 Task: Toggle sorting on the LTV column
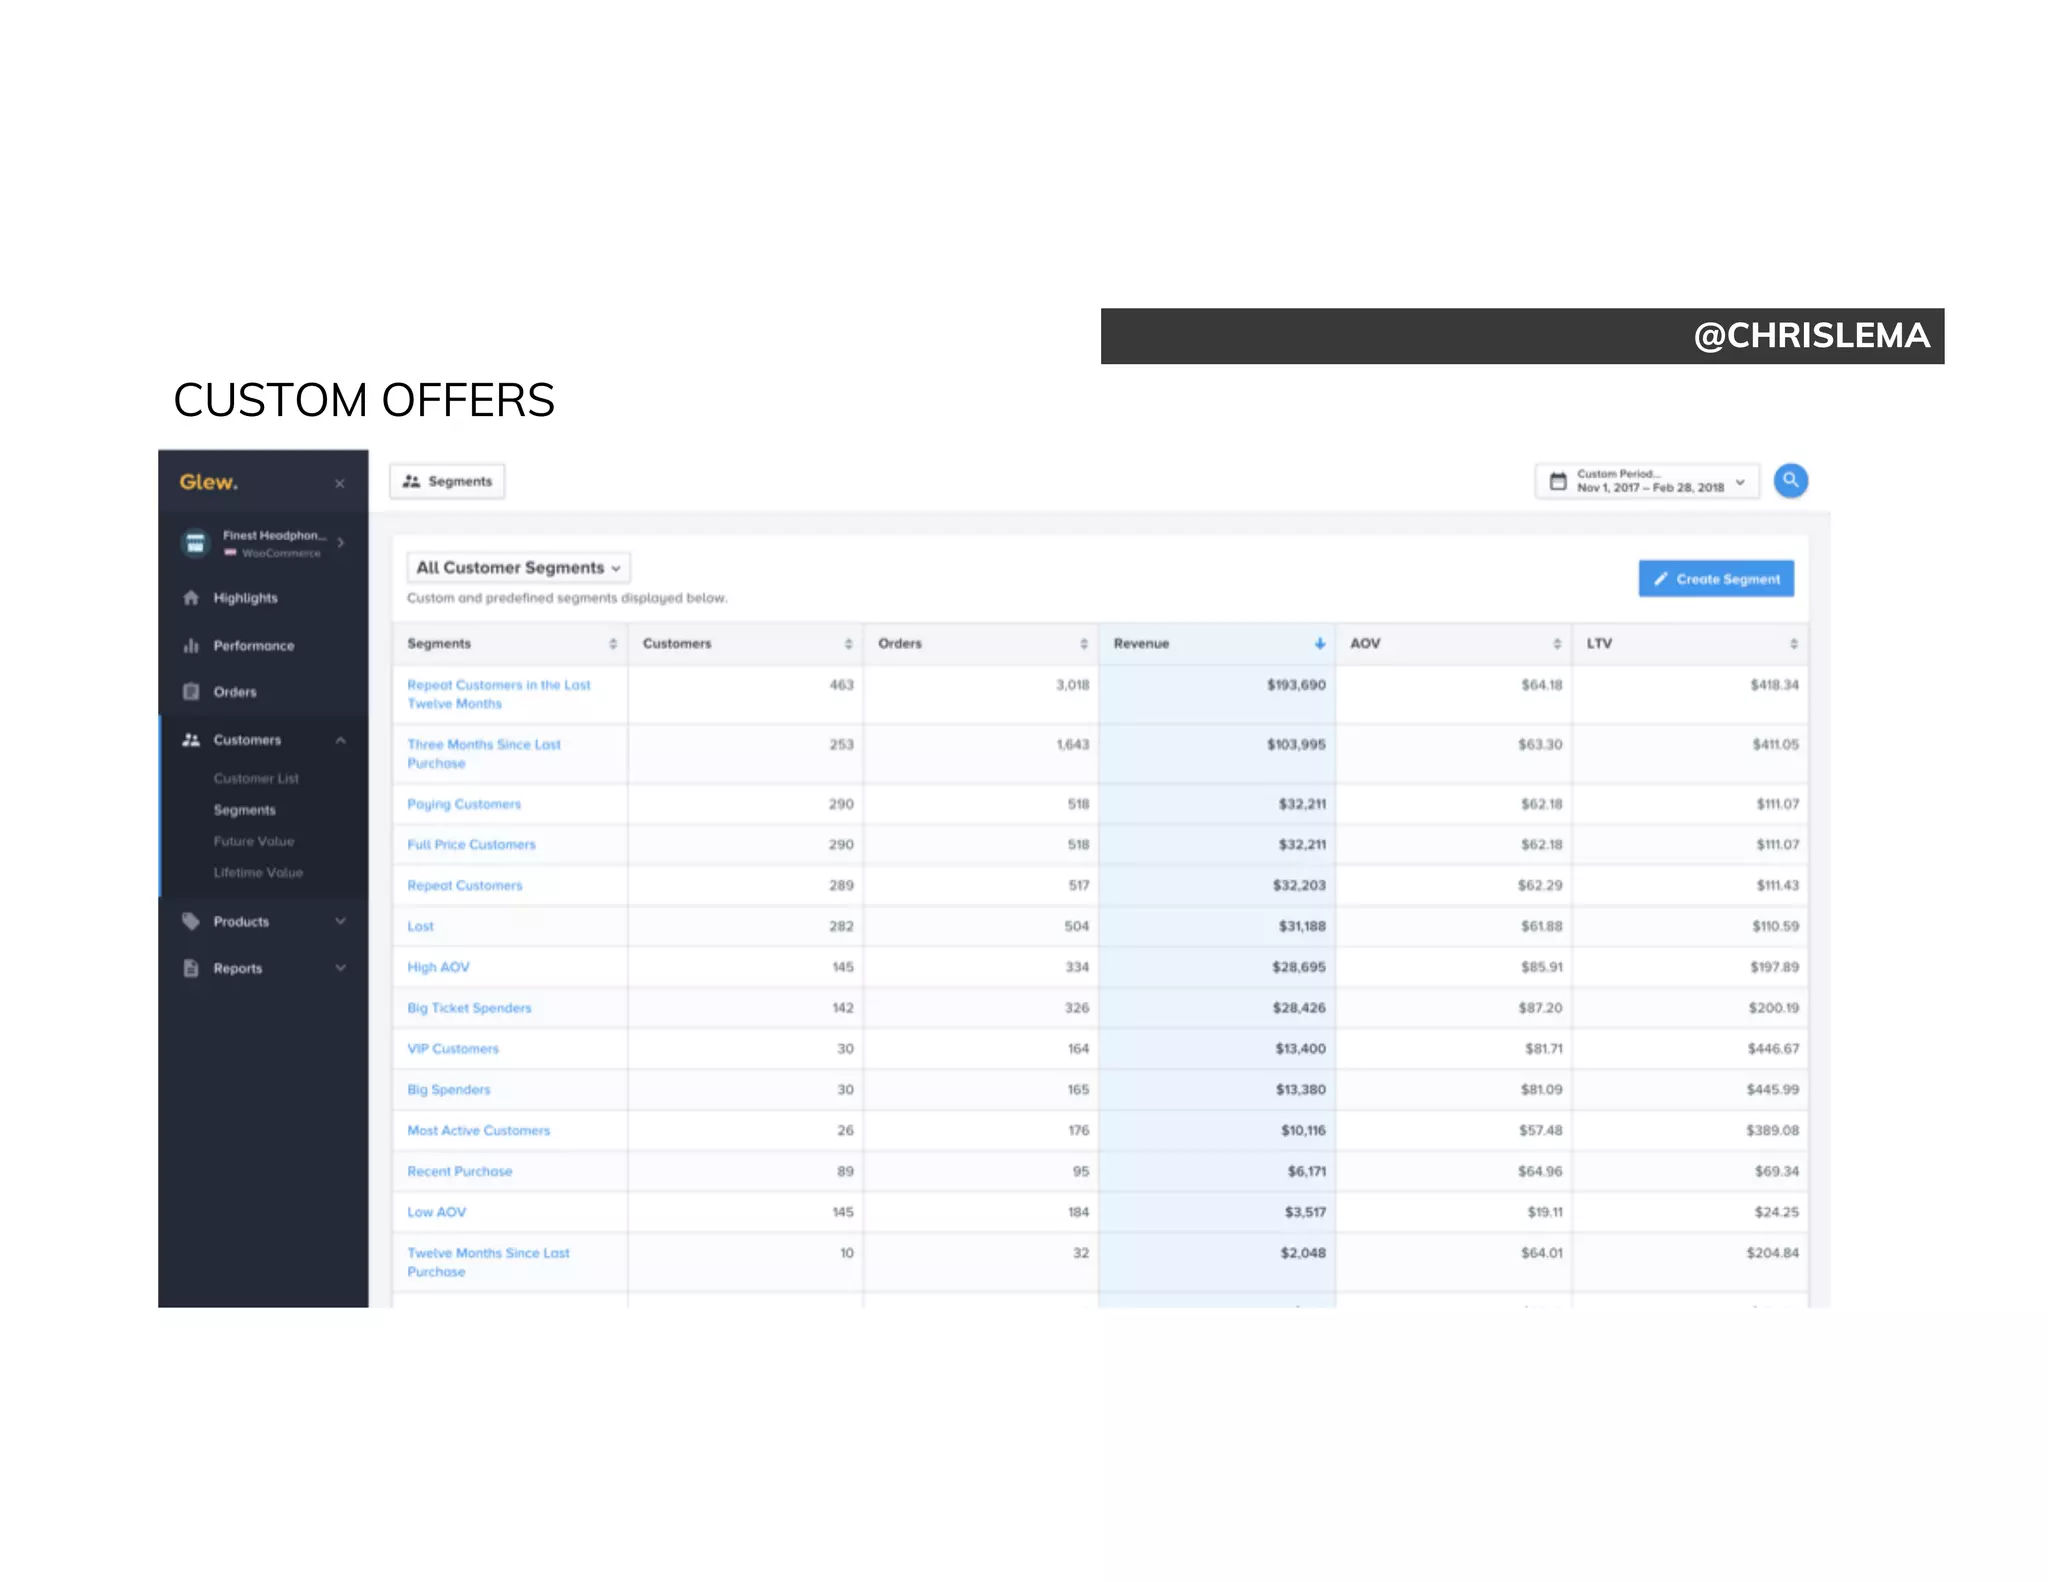pos(1793,644)
